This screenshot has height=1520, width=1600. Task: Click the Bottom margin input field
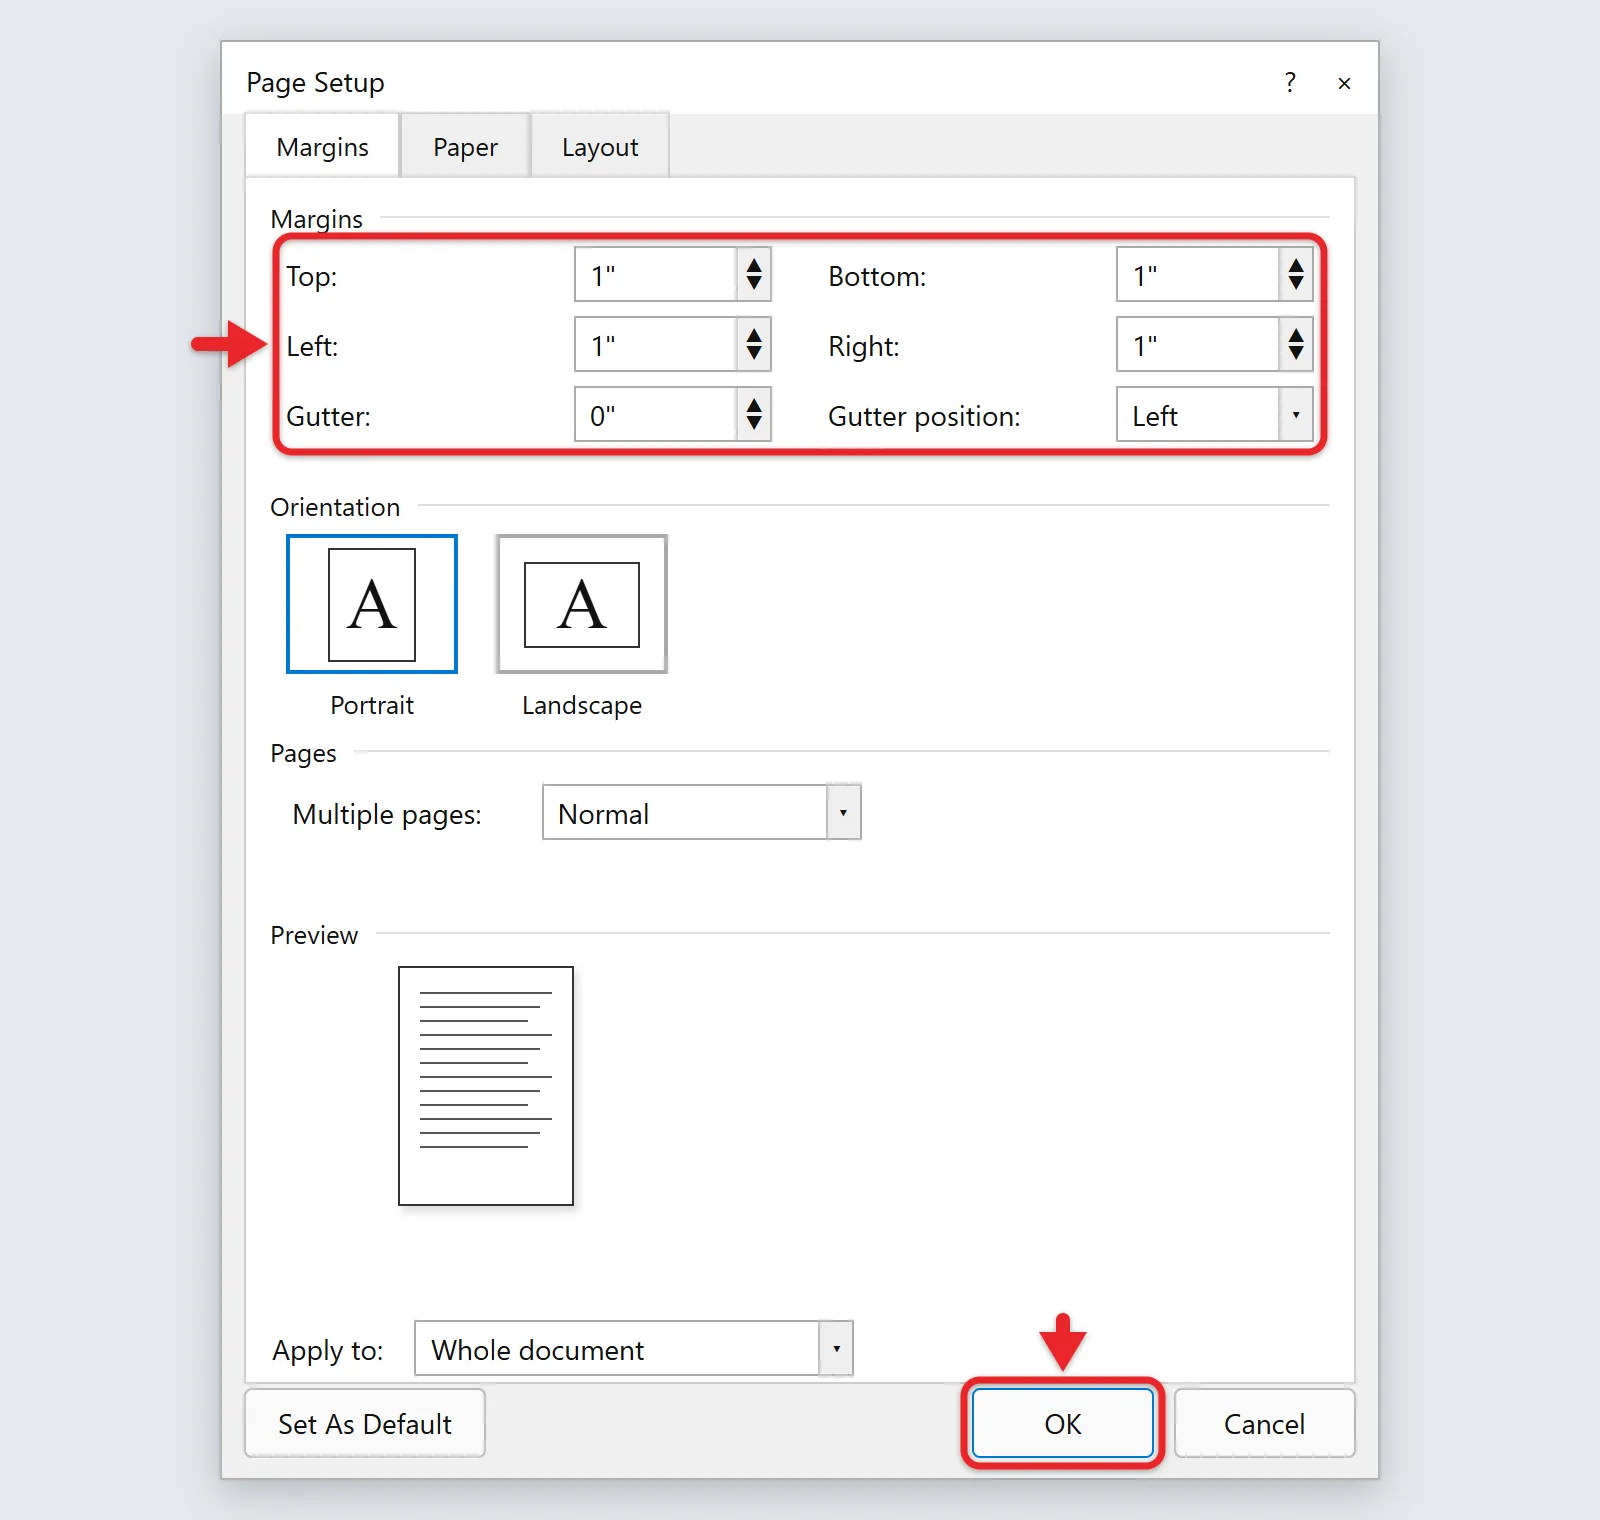(x=1198, y=275)
